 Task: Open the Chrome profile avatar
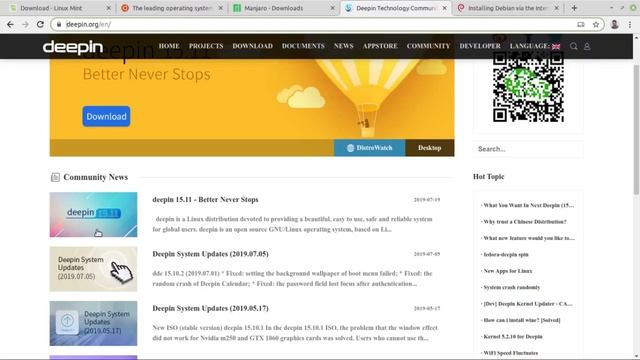coord(614,24)
